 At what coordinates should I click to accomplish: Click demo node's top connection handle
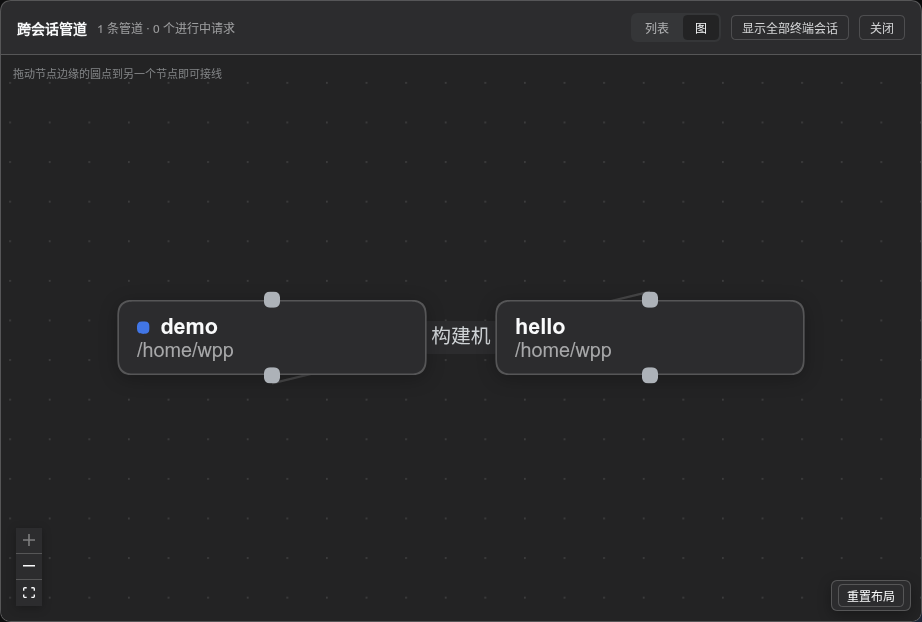272,300
